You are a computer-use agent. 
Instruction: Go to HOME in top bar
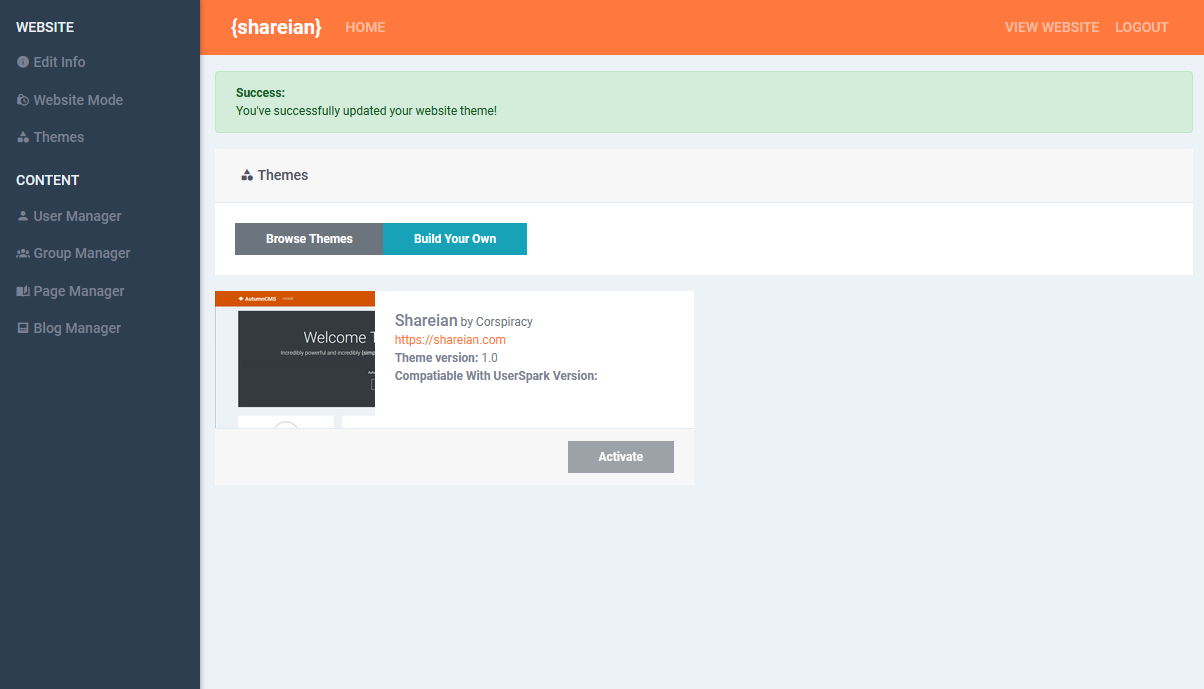365,27
